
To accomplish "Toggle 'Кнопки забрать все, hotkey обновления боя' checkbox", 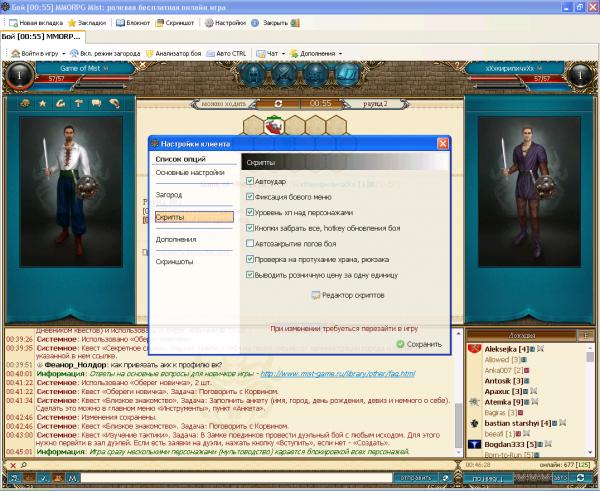I will [250, 228].
